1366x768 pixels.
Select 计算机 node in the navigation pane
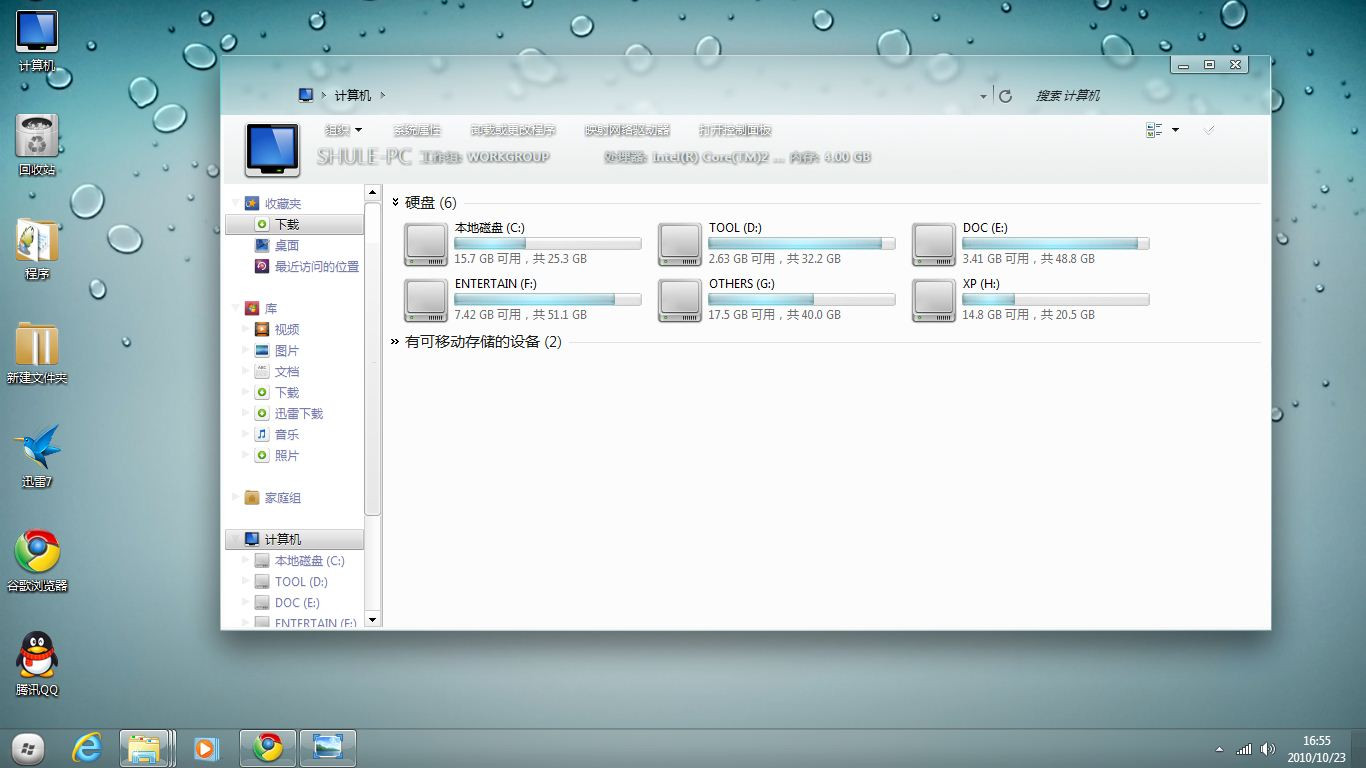pyautogui.click(x=294, y=539)
